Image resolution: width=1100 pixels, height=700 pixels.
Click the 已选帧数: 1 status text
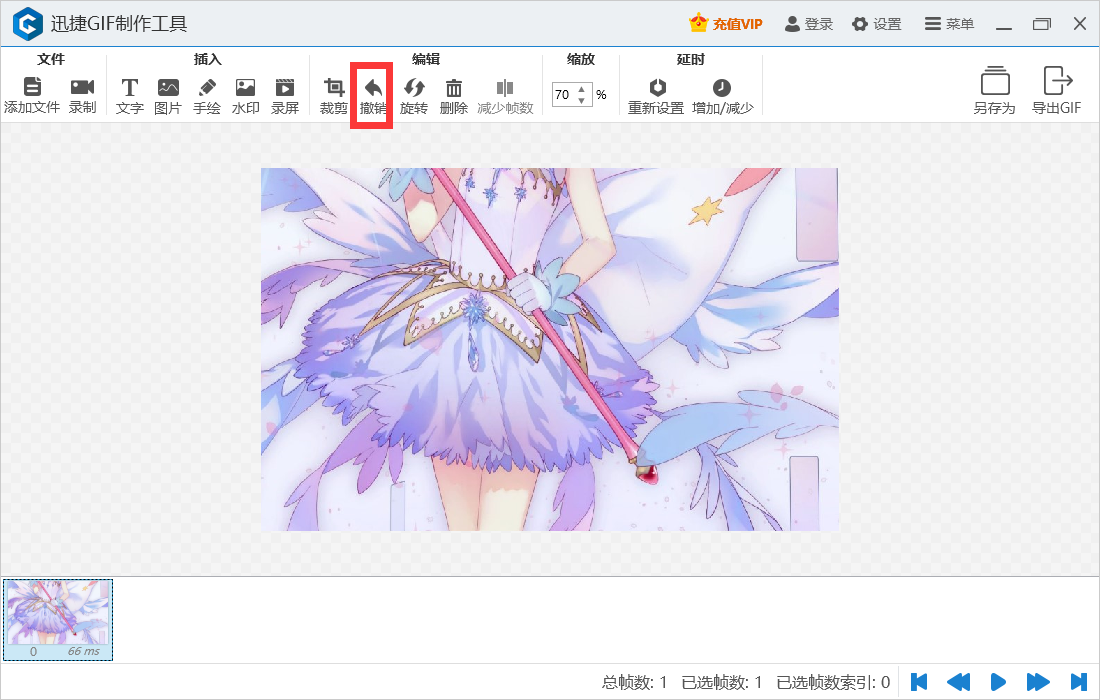(722, 682)
